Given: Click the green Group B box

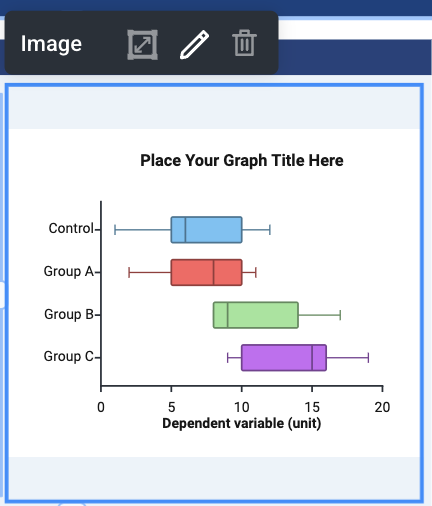Looking at the screenshot, I should (x=256, y=315).
